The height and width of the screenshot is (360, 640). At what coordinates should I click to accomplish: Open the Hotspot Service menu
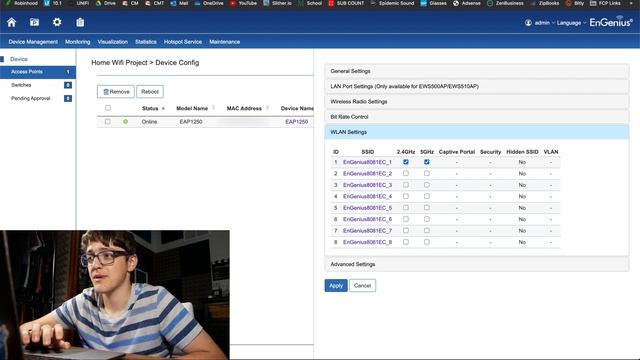[x=183, y=42]
